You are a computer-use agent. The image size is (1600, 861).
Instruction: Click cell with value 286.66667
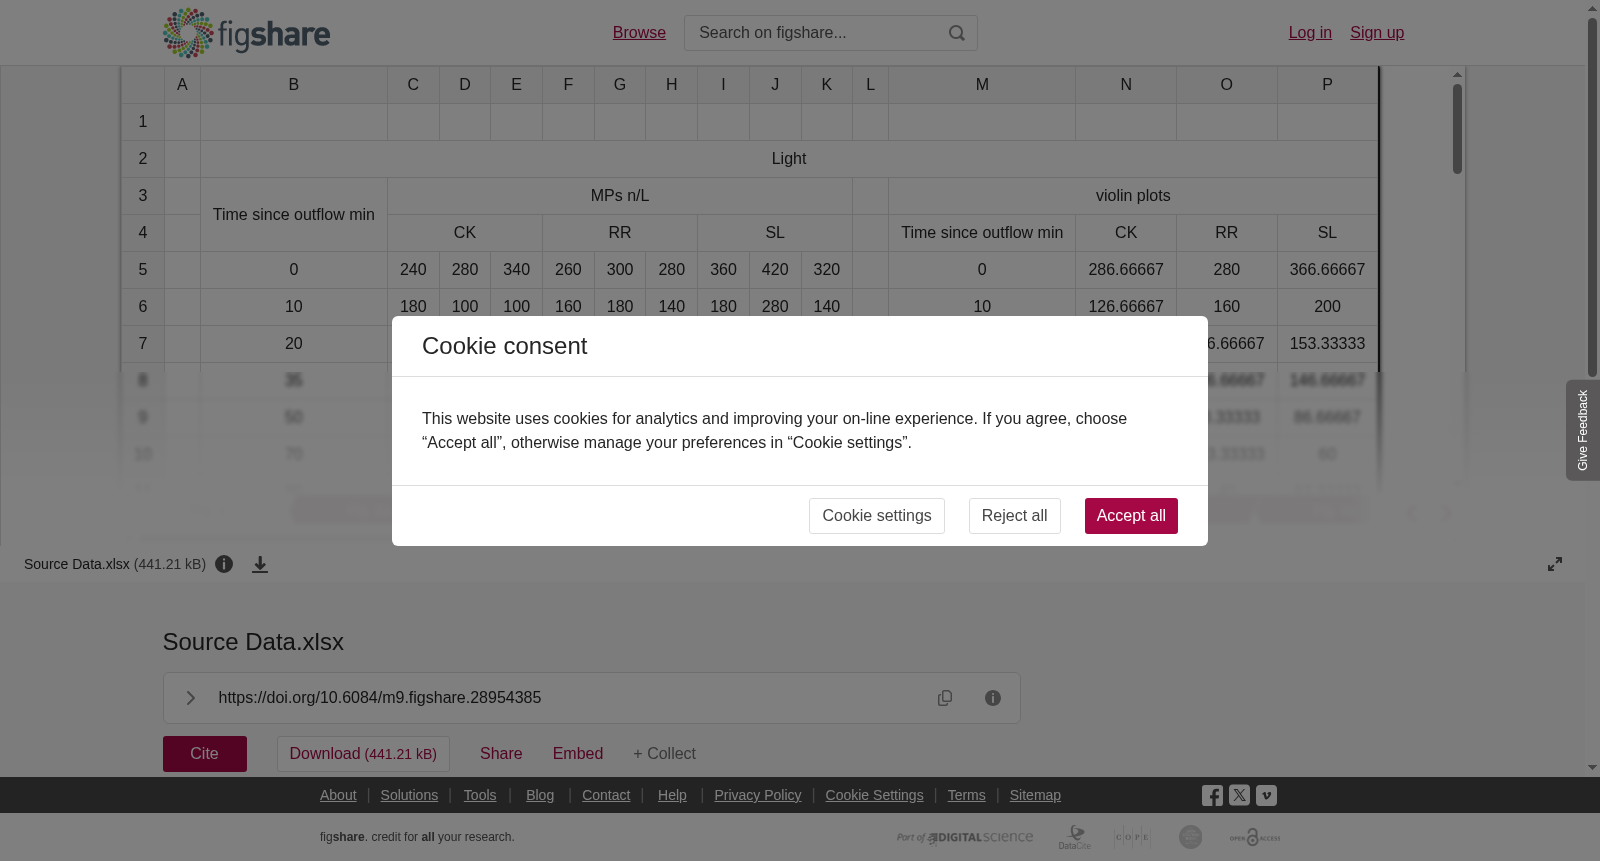pos(1126,270)
